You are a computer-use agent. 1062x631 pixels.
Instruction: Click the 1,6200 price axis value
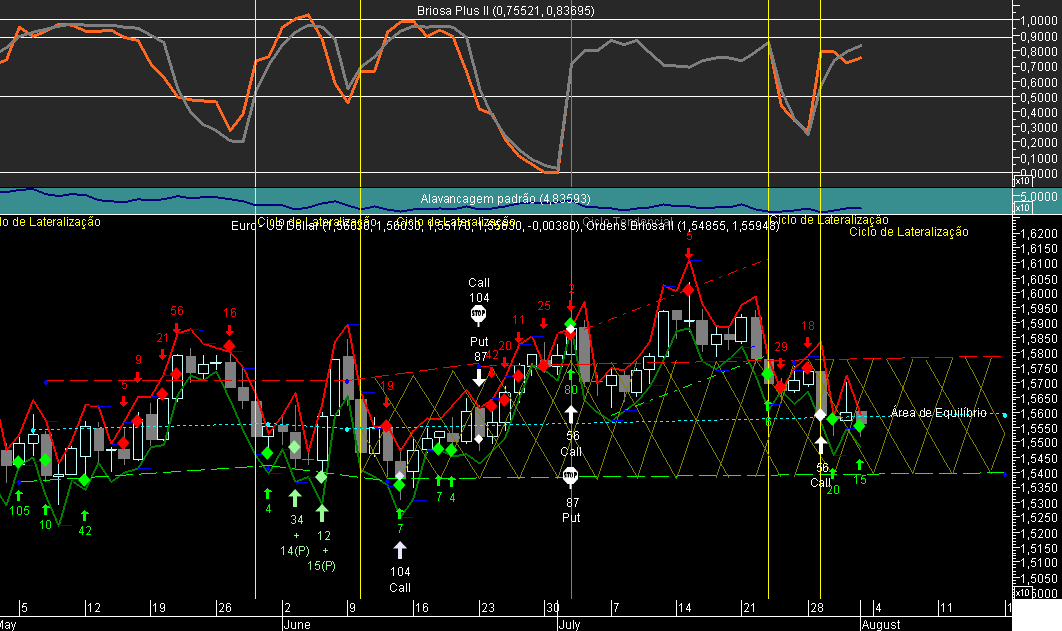(x=1039, y=234)
